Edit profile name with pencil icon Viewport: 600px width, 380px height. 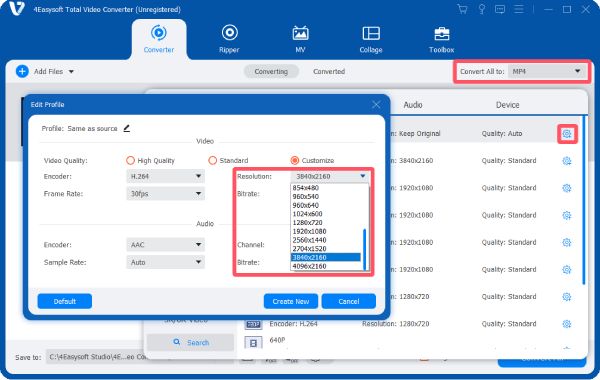click(x=127, y=128)
